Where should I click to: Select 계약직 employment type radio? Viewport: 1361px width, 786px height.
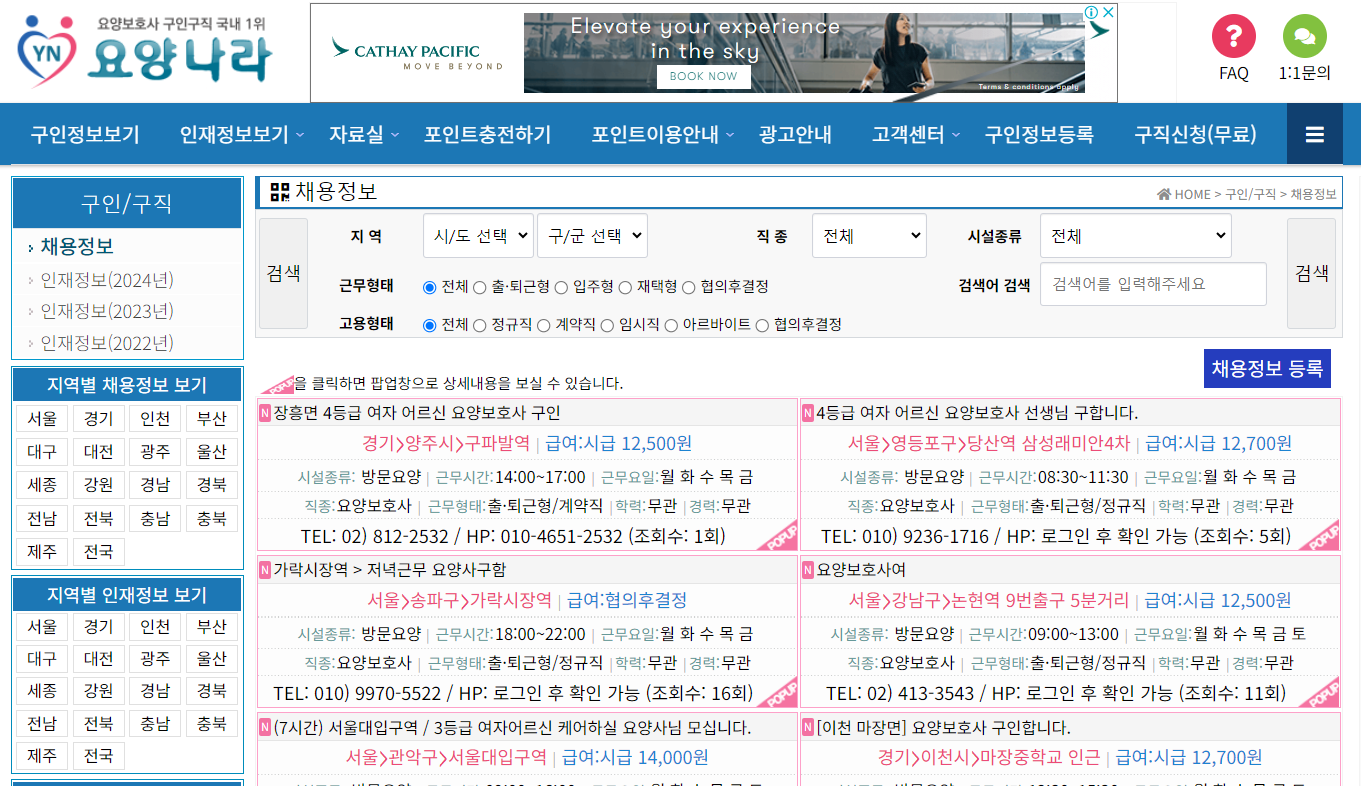click(544, 325)
